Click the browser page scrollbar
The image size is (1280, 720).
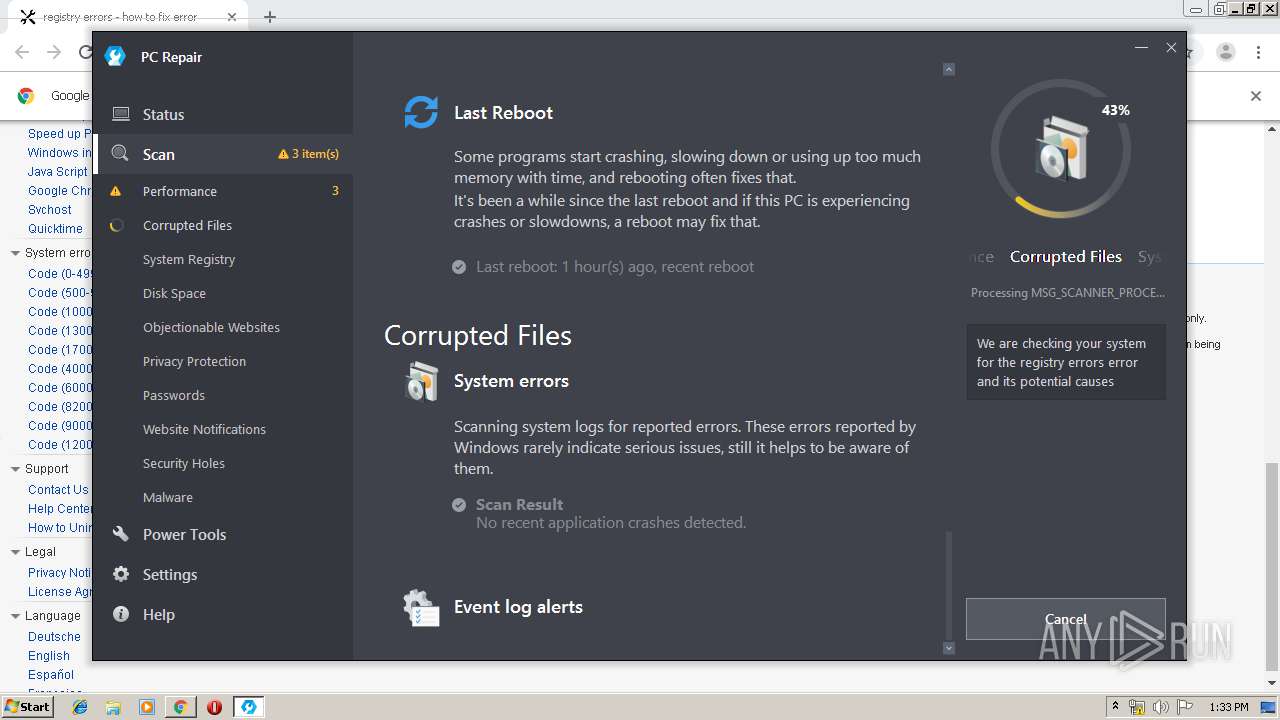click(x=1272, y=567)
